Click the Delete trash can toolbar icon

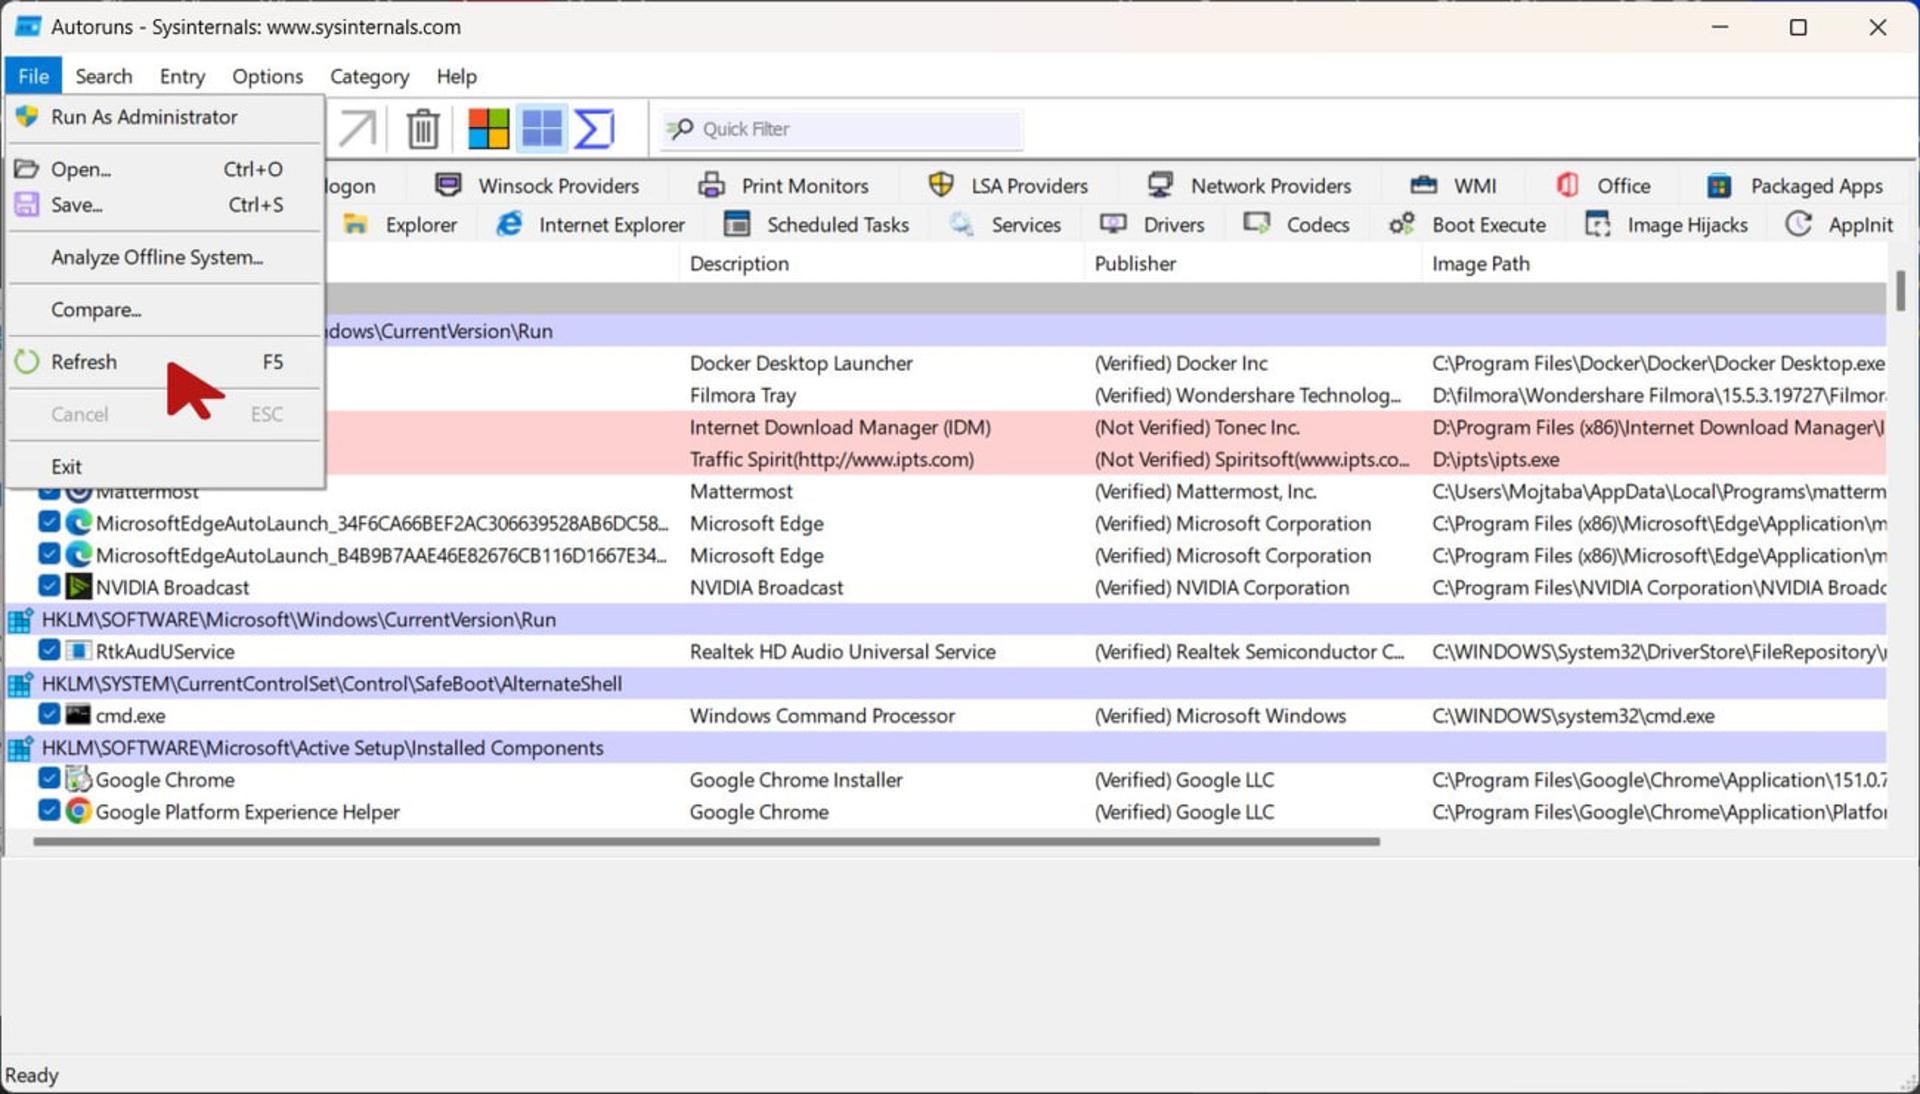click(423, 129)
